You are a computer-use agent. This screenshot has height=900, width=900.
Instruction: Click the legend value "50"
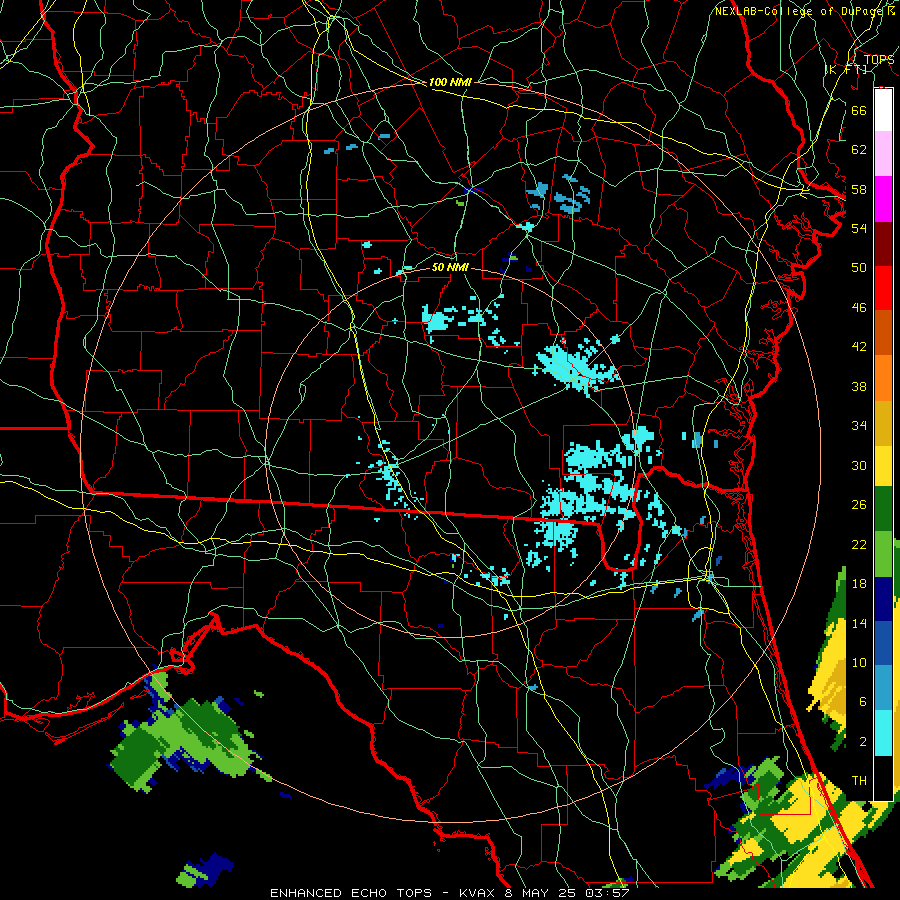click(x=859, y=268)
